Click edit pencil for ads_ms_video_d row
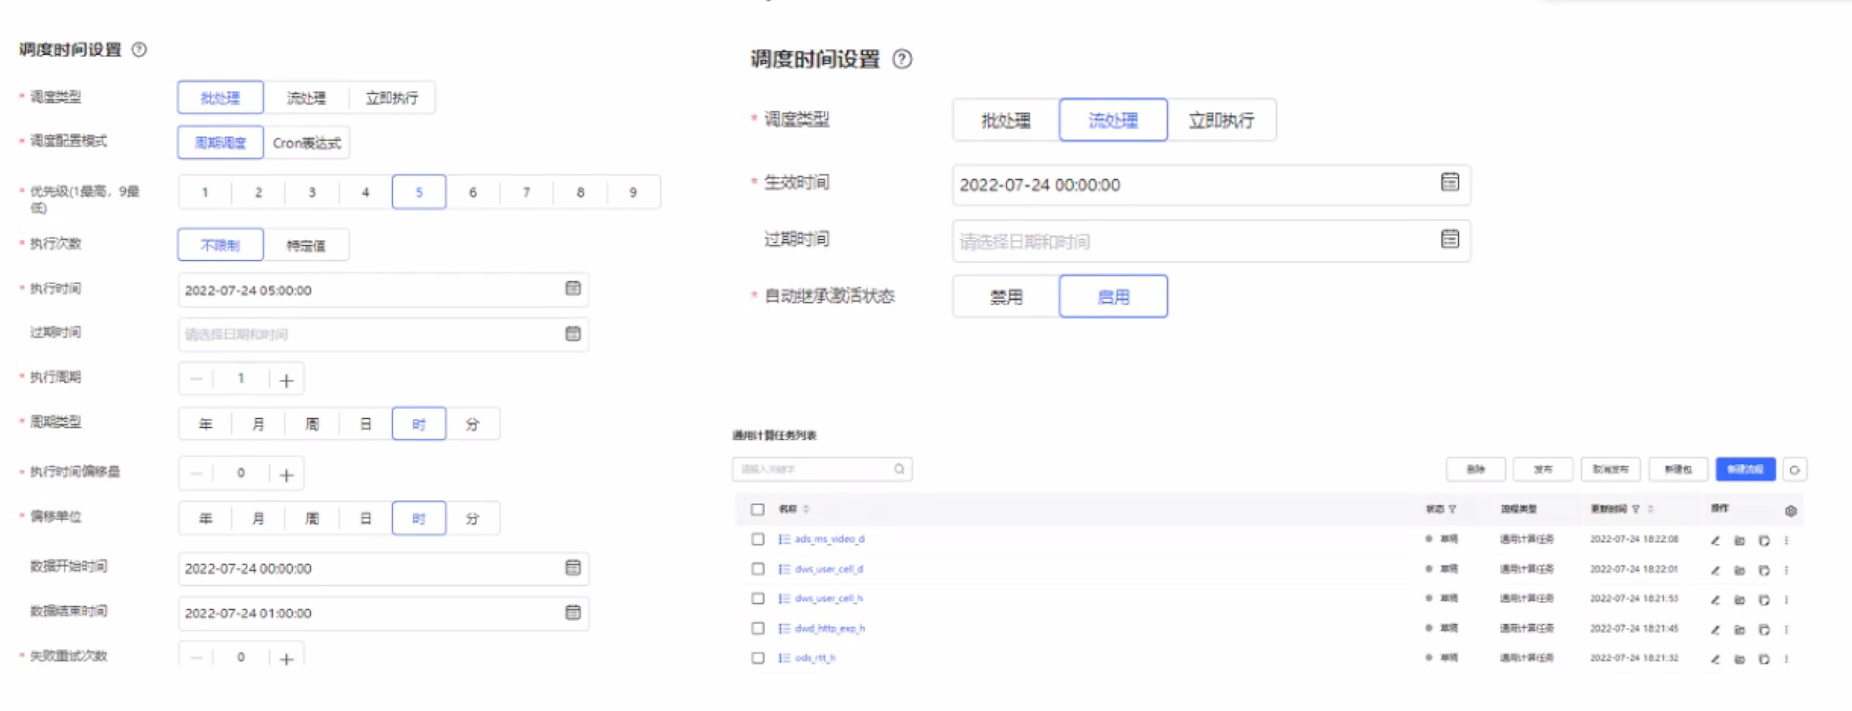This screenshot has height=711, width=1852. pos(1715,540)
